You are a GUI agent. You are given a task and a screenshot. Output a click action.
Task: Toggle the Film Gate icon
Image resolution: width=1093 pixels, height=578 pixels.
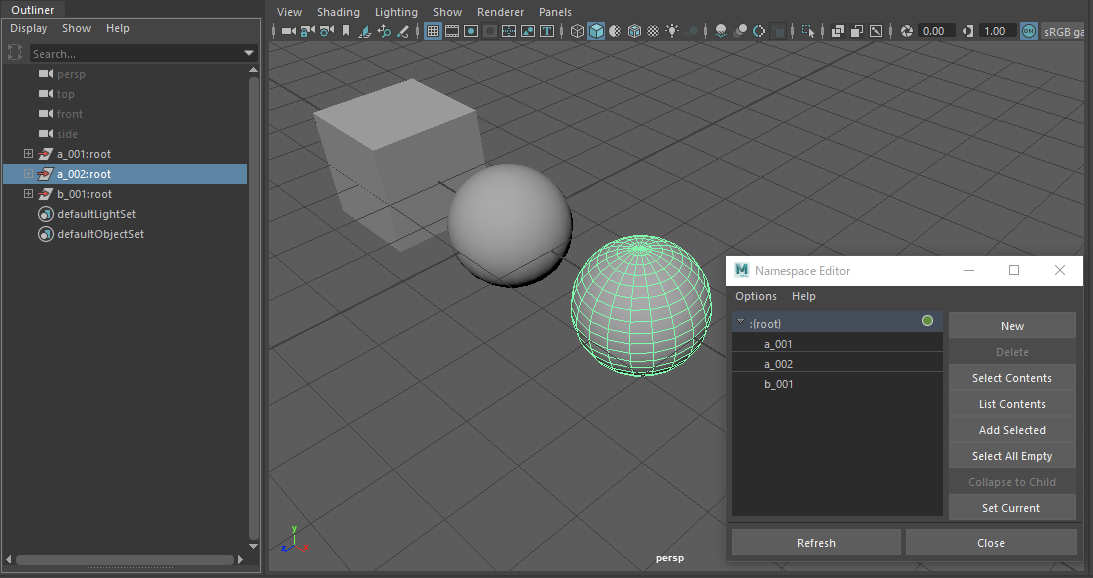click(452, 31)
